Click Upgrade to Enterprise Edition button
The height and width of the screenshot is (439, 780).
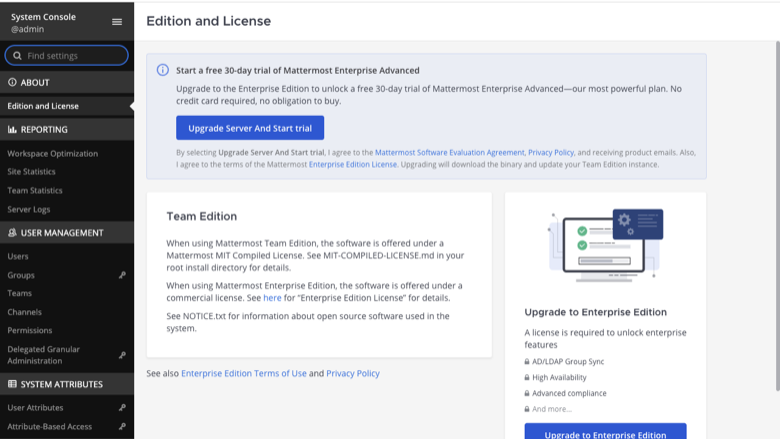605,432
